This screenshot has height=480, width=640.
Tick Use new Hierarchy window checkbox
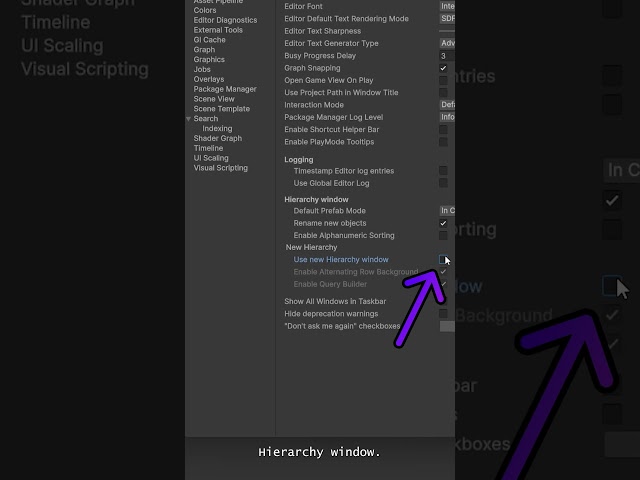tap(443, 260)
